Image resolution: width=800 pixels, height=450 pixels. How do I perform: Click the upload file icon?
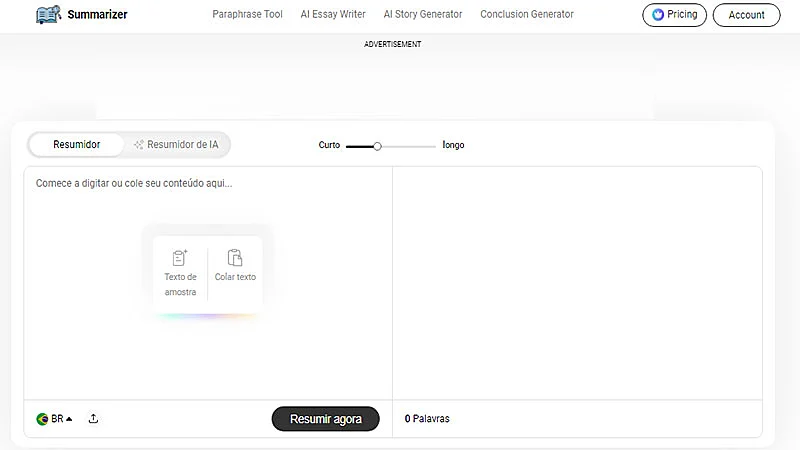[93, 419]
